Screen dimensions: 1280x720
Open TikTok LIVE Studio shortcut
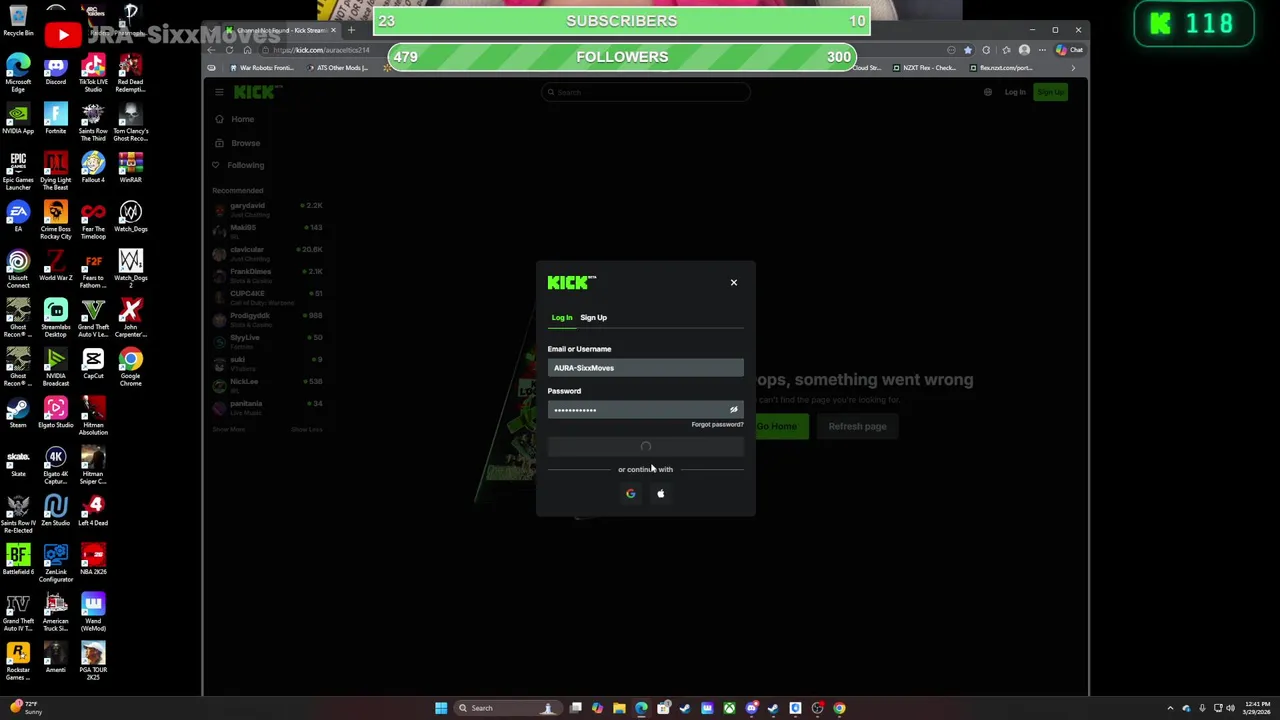pos(93,74)
